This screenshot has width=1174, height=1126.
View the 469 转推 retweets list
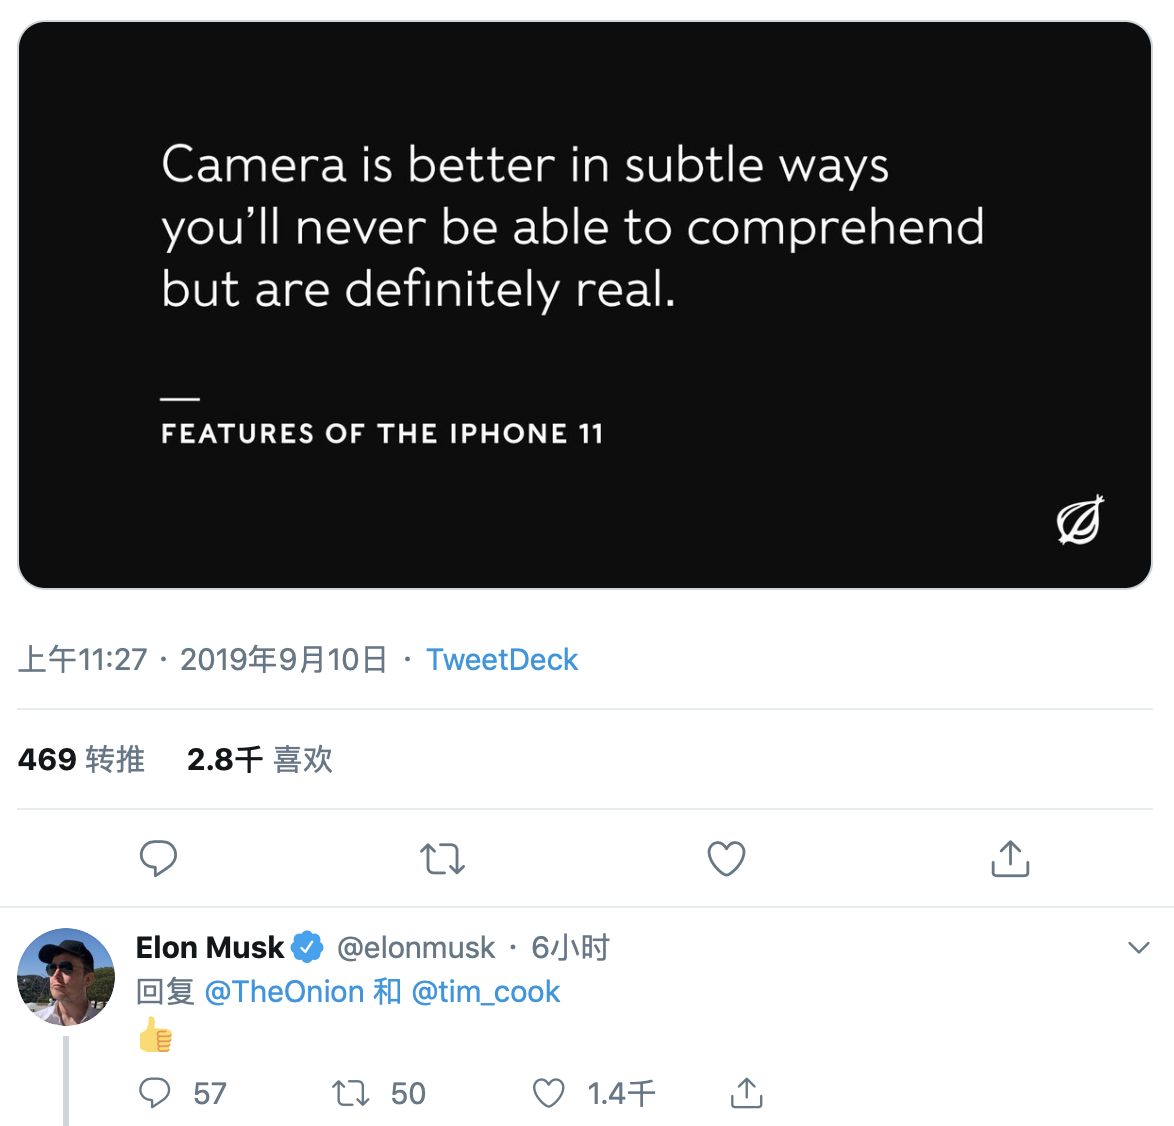(x=81, y=759)
